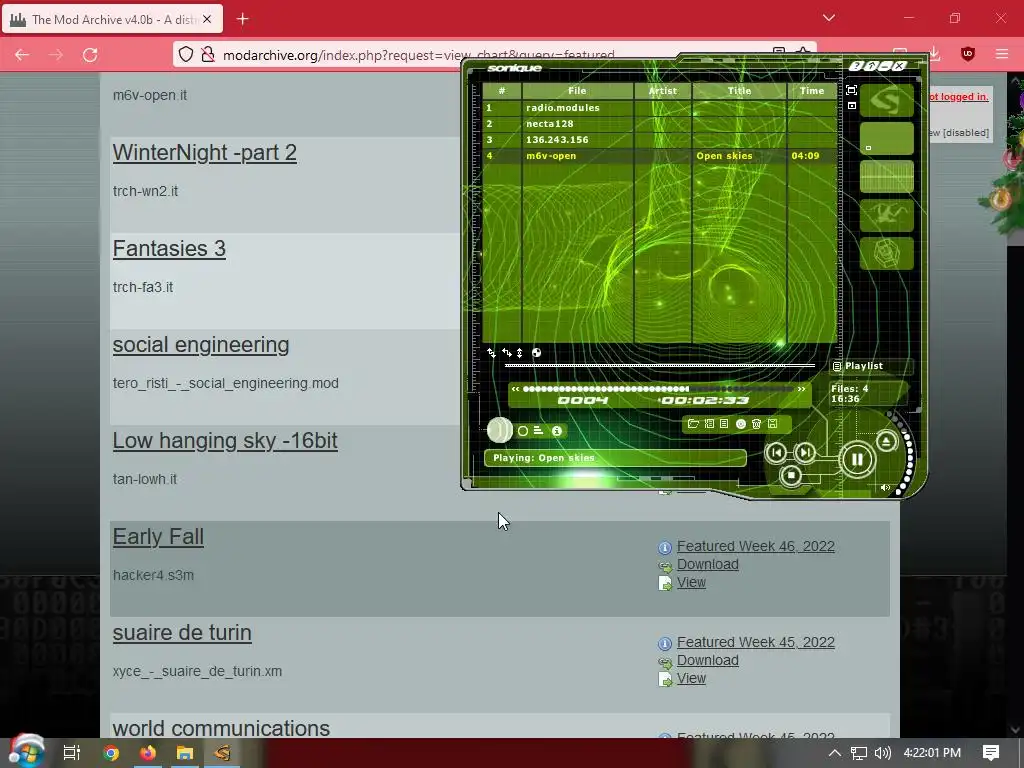This screenshot has width=1024, height=768.
Task: Select the creature visual thumbnail in Sonique
Action: tap(887, 215)
